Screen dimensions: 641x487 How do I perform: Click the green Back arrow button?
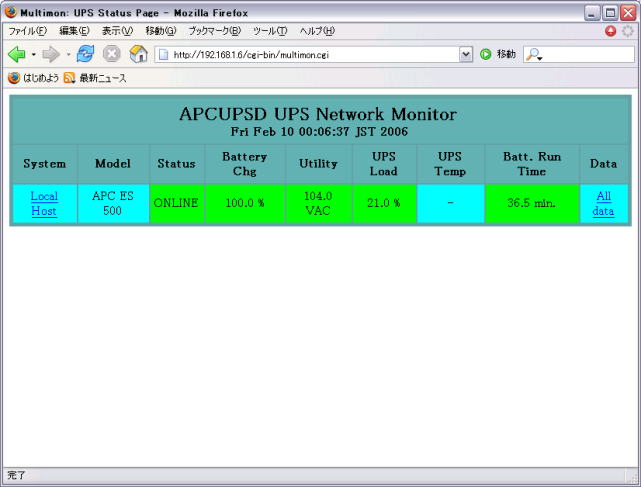pos(17,54)
